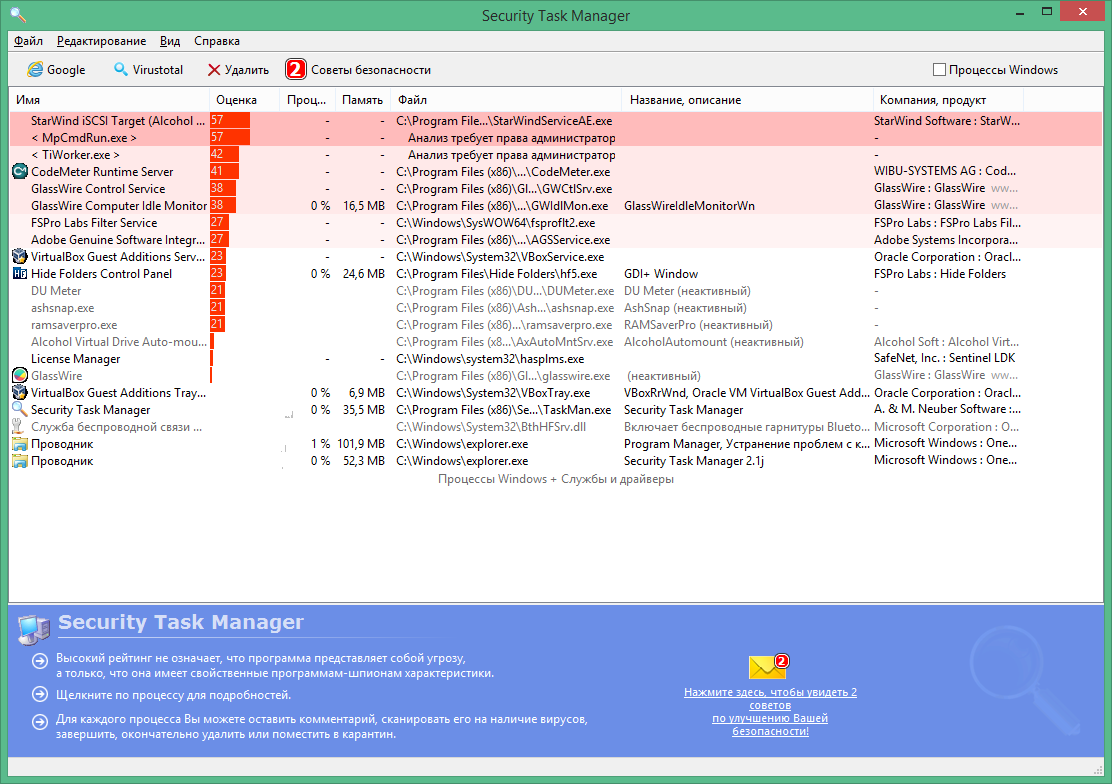Open Google search from the toolbar
This screenshot has width=1112, height=784.
point(58,70)
